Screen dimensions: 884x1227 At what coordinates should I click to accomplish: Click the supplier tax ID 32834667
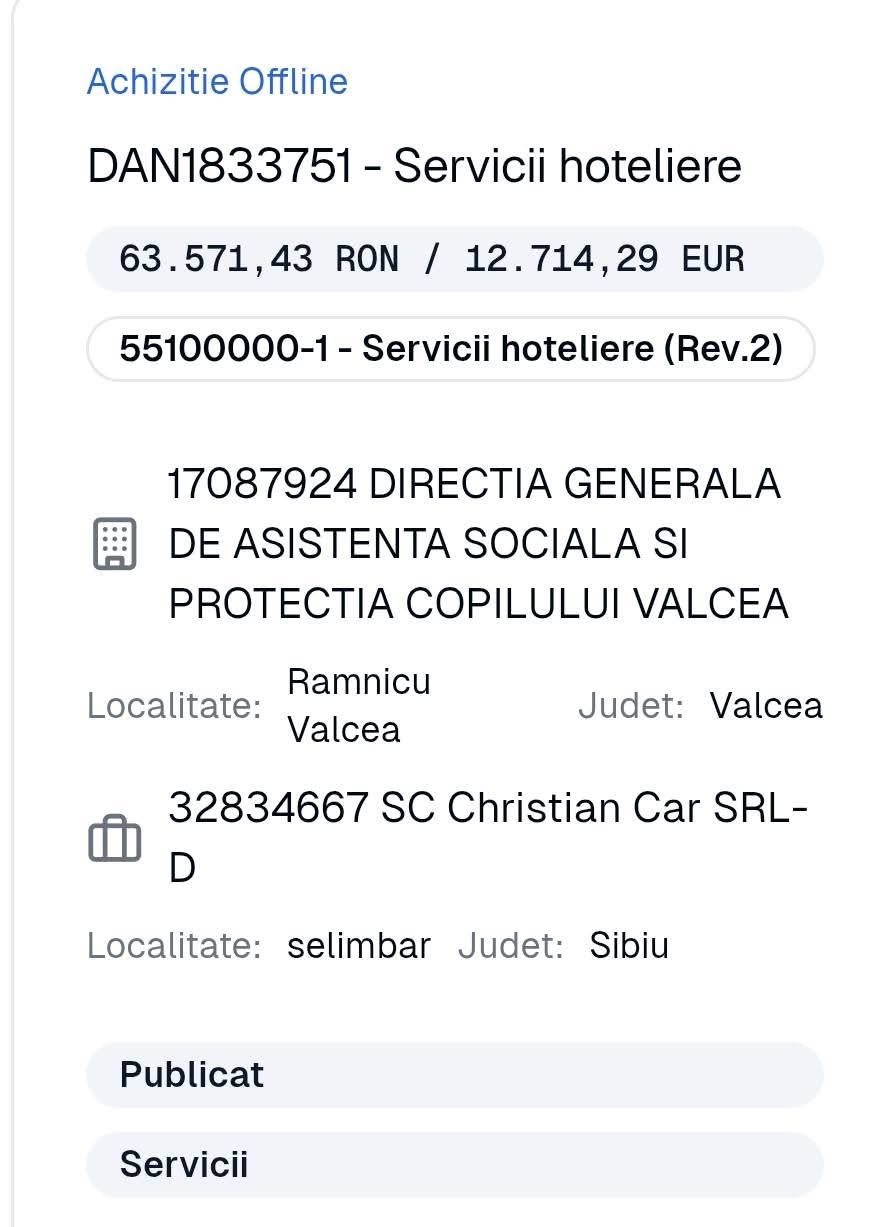[269, 808]
